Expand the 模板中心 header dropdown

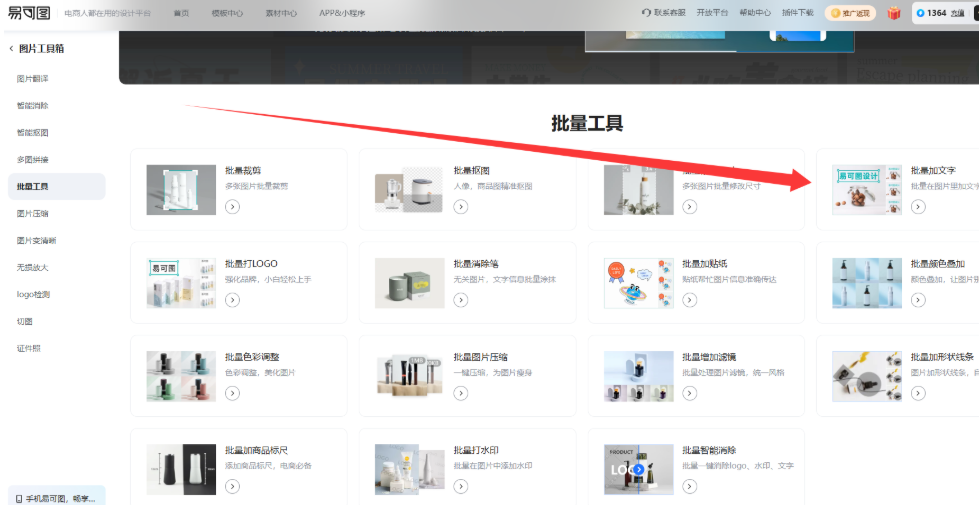tap(228, 13)
